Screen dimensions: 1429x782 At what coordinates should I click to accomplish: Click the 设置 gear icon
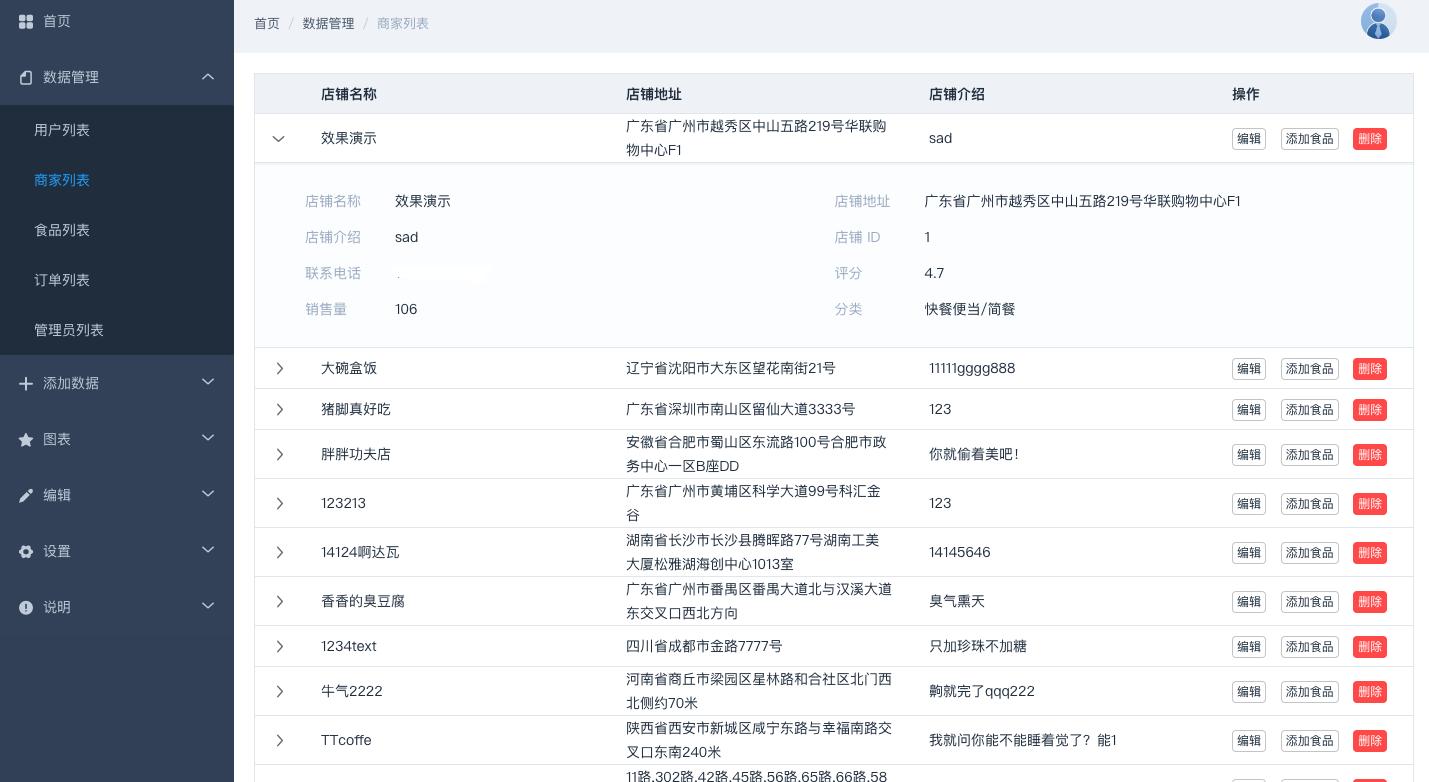(x=26, y=551)
